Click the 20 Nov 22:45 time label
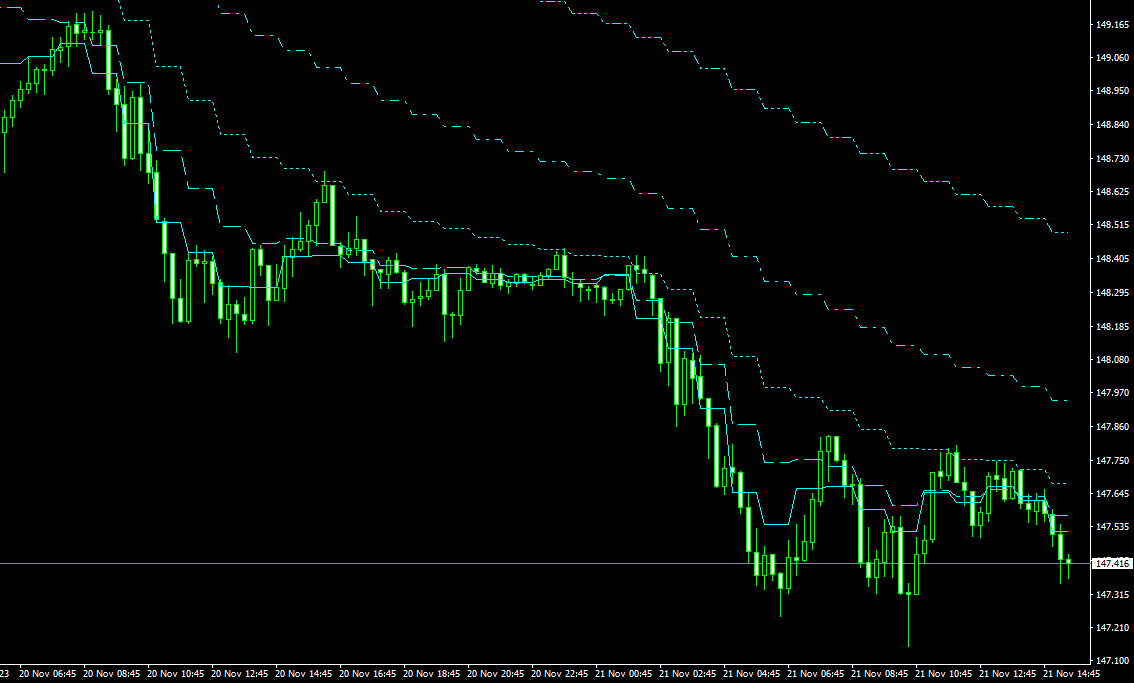 click(x=559, y=674)
